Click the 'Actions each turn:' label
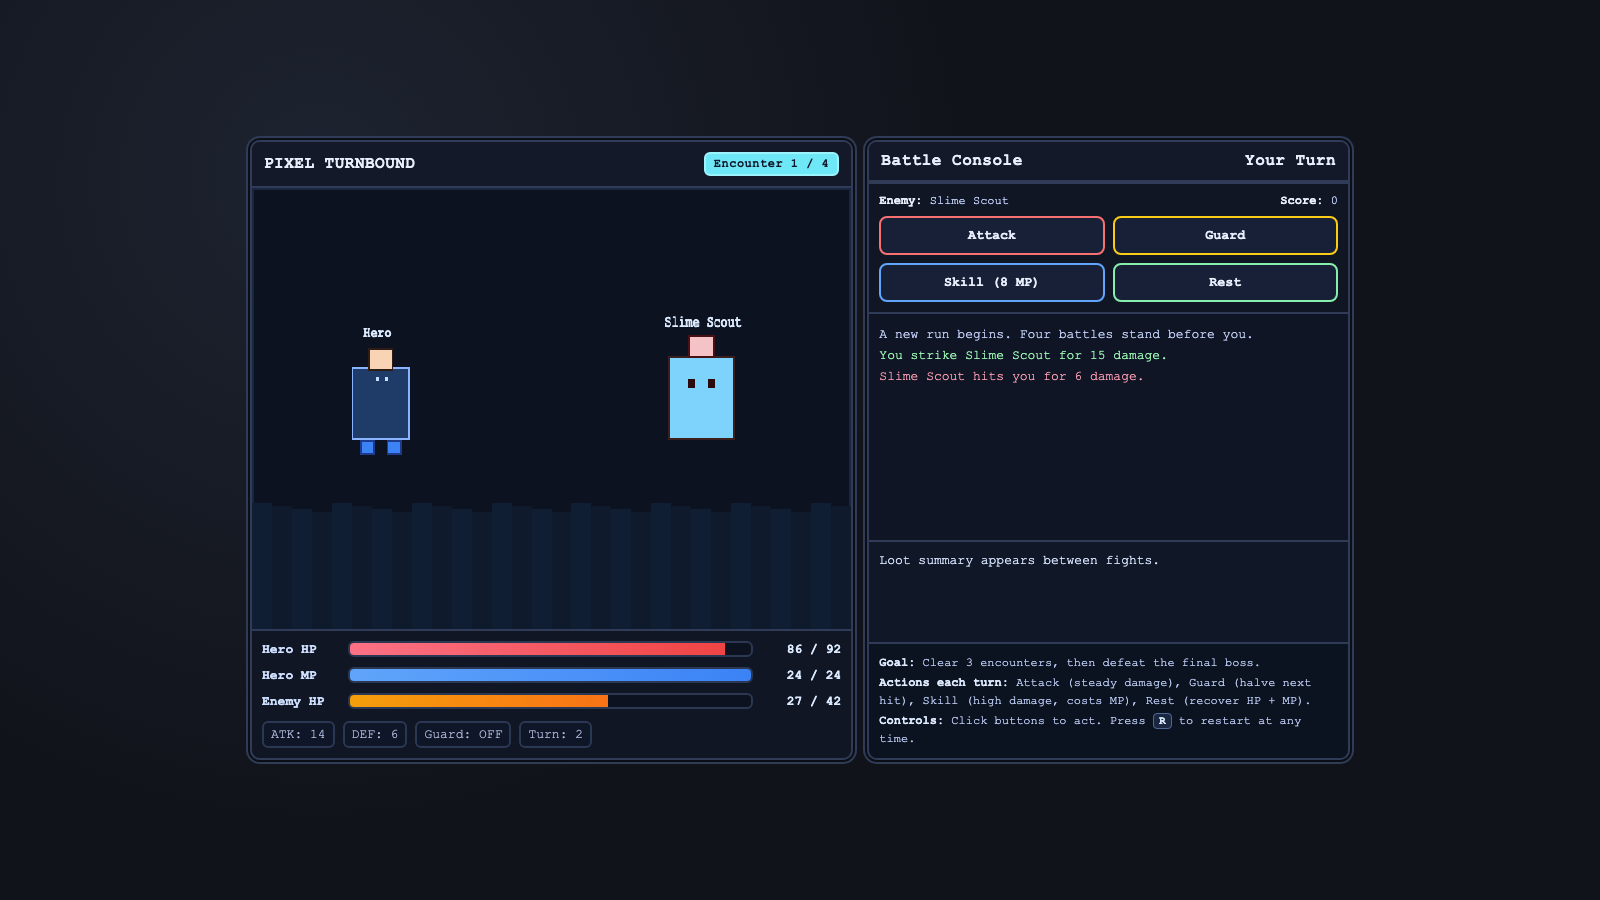The width and height of the screenshot is (1600, 900). (943, 683)
